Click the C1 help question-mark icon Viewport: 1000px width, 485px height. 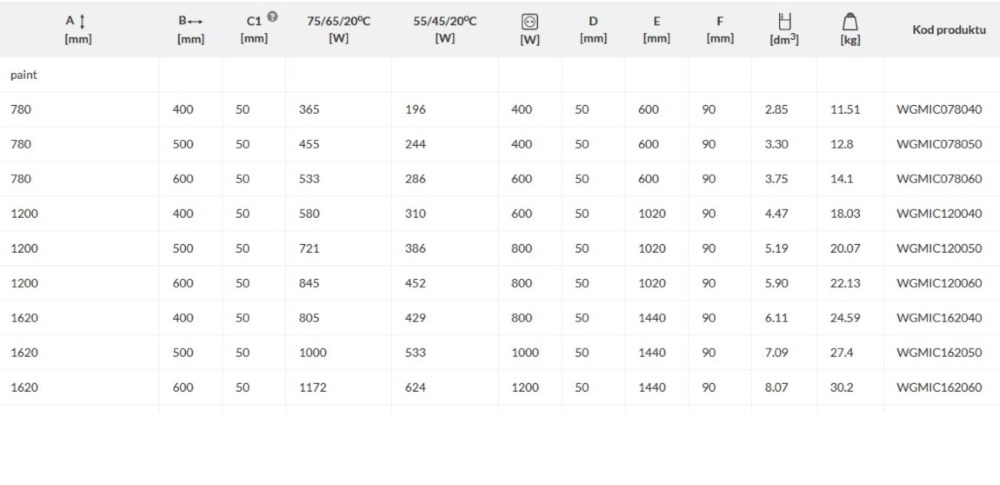tap(272, 17)
